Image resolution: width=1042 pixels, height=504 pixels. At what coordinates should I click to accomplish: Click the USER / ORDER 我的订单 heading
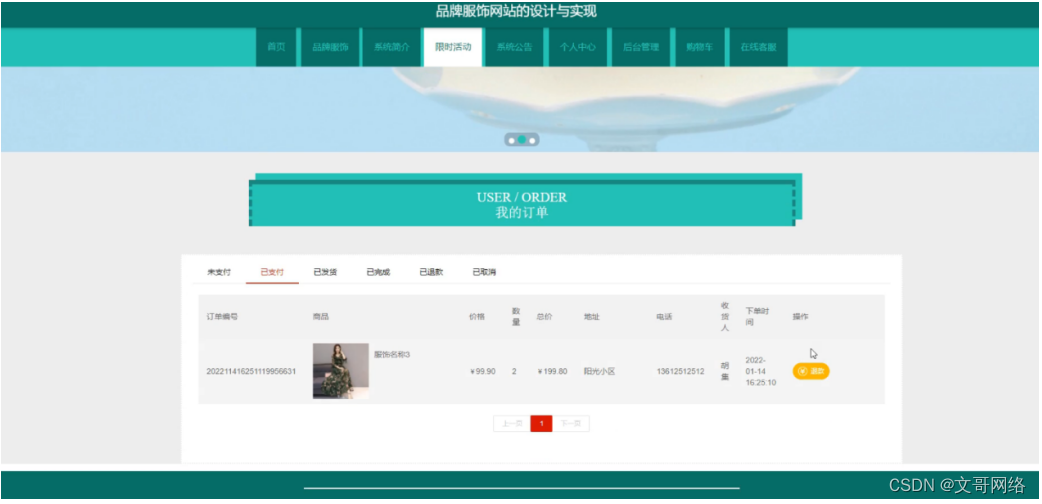[522, 205]
